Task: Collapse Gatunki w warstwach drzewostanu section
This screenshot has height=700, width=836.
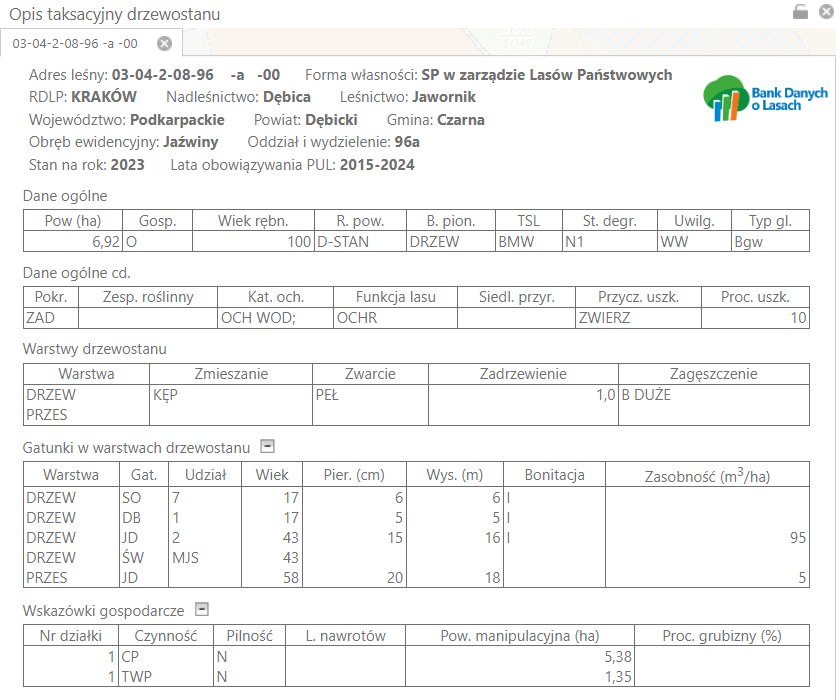Action: (x=267, y=446)
